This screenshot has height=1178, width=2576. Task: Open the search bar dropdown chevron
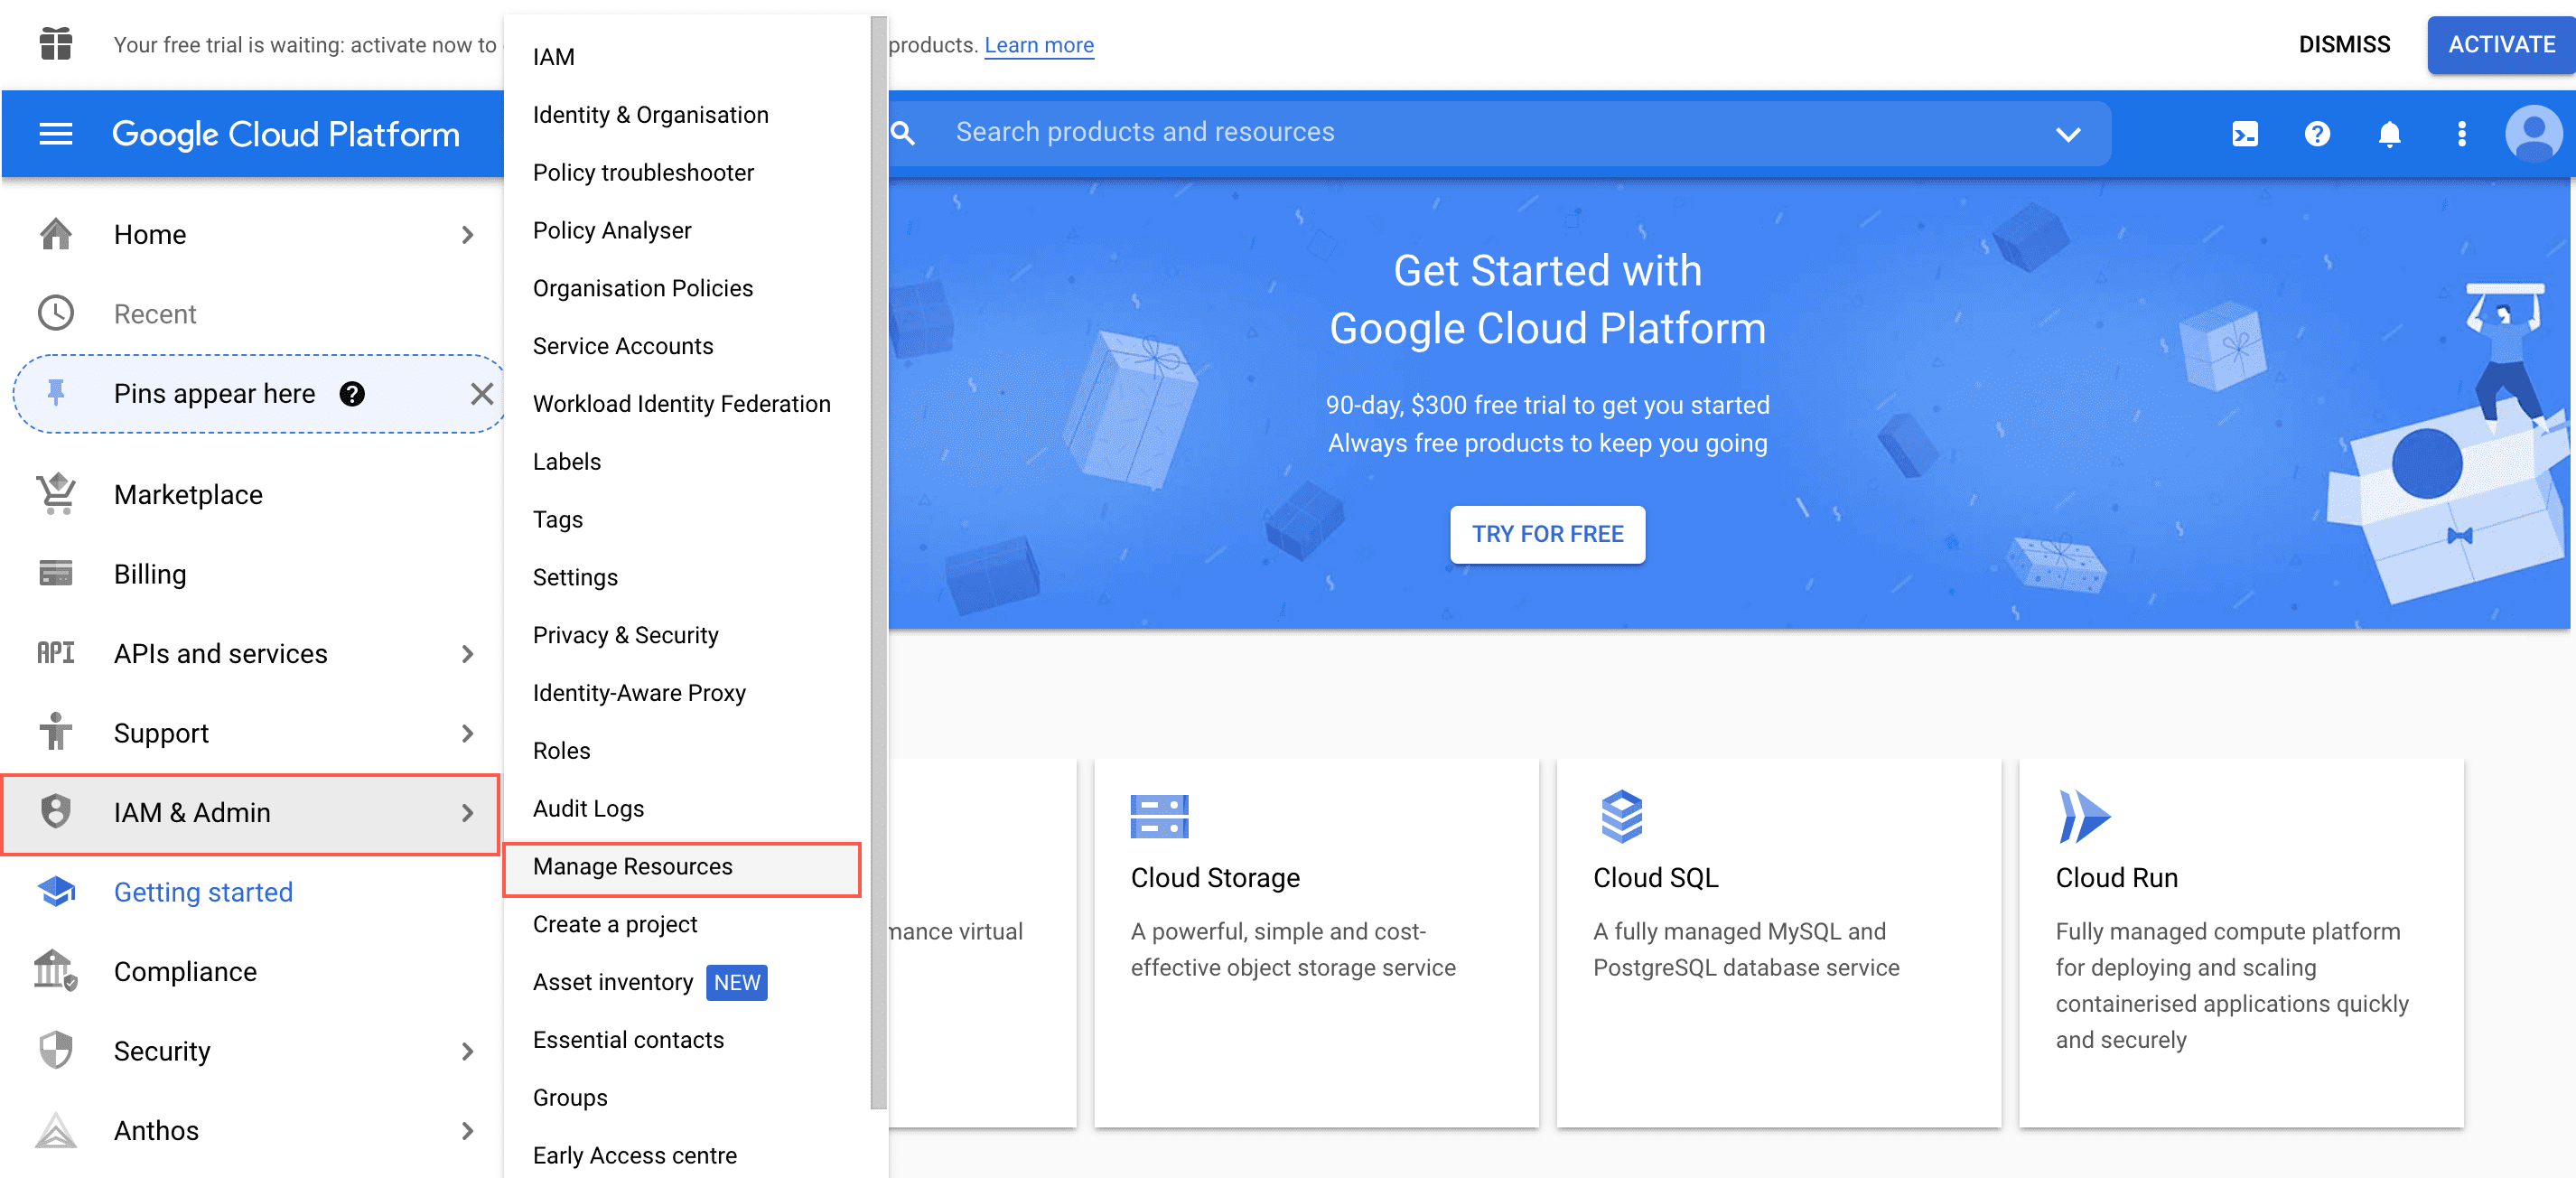click(x=2068, y=133)
